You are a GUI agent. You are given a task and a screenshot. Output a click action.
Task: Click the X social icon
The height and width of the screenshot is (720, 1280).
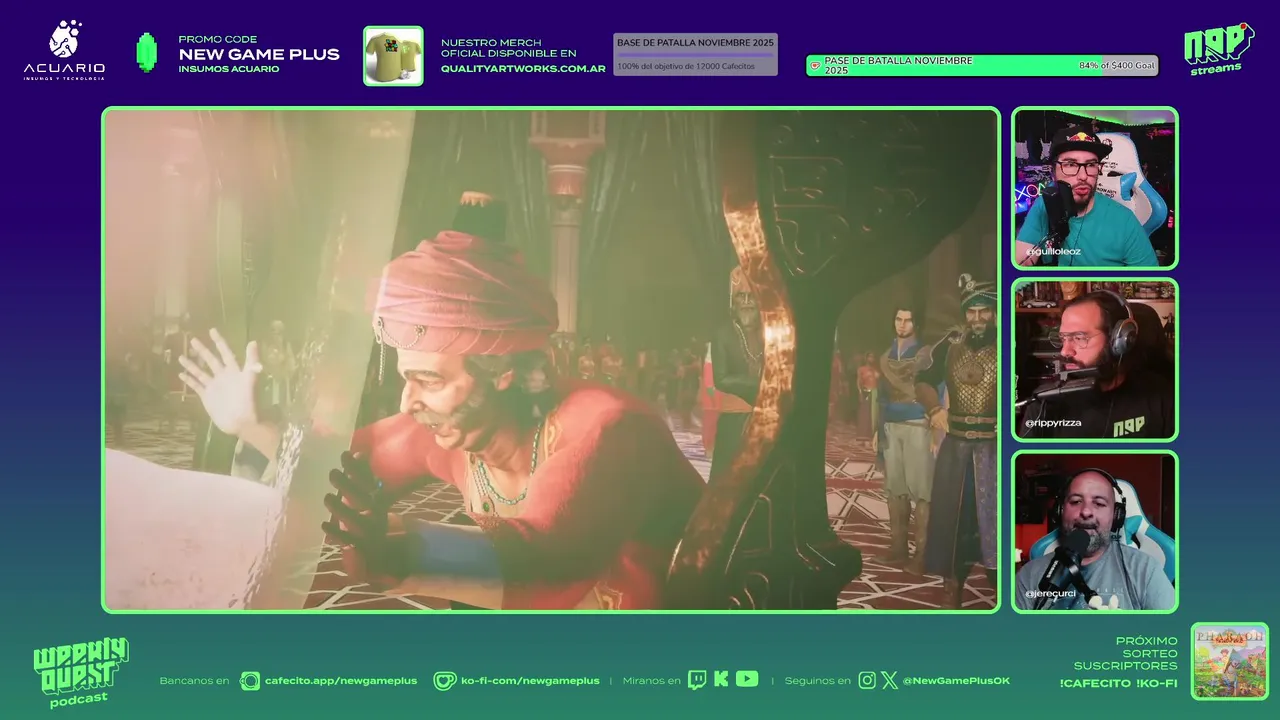coord(889,680)
